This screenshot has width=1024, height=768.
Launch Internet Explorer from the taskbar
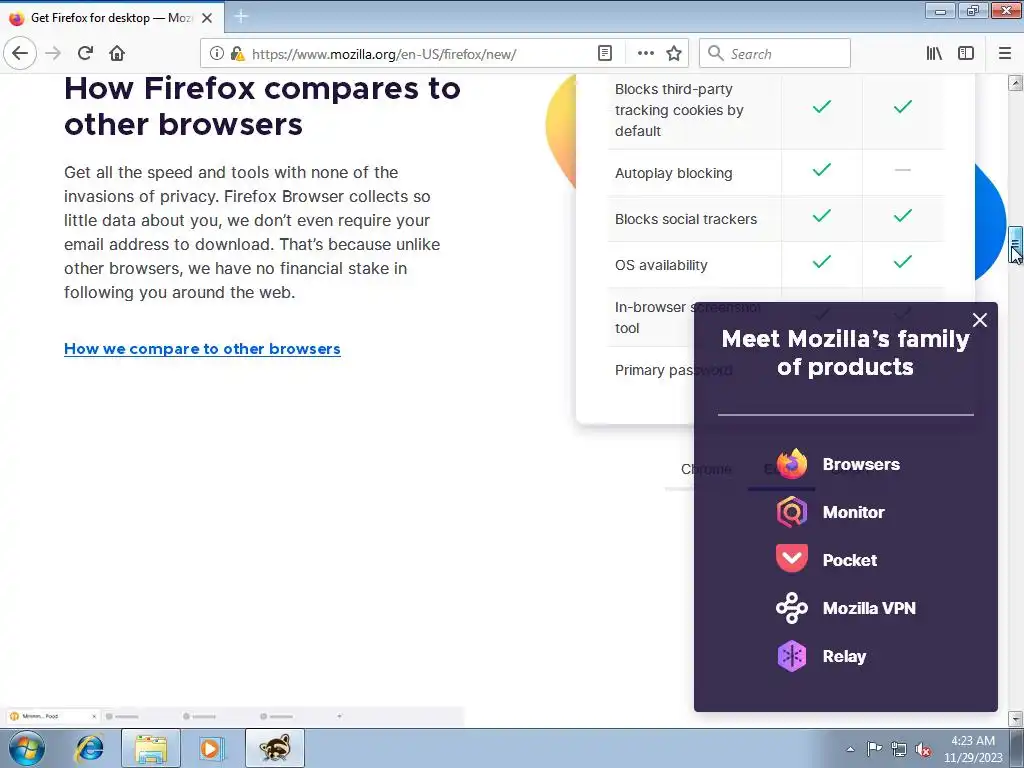coord(89,748)
